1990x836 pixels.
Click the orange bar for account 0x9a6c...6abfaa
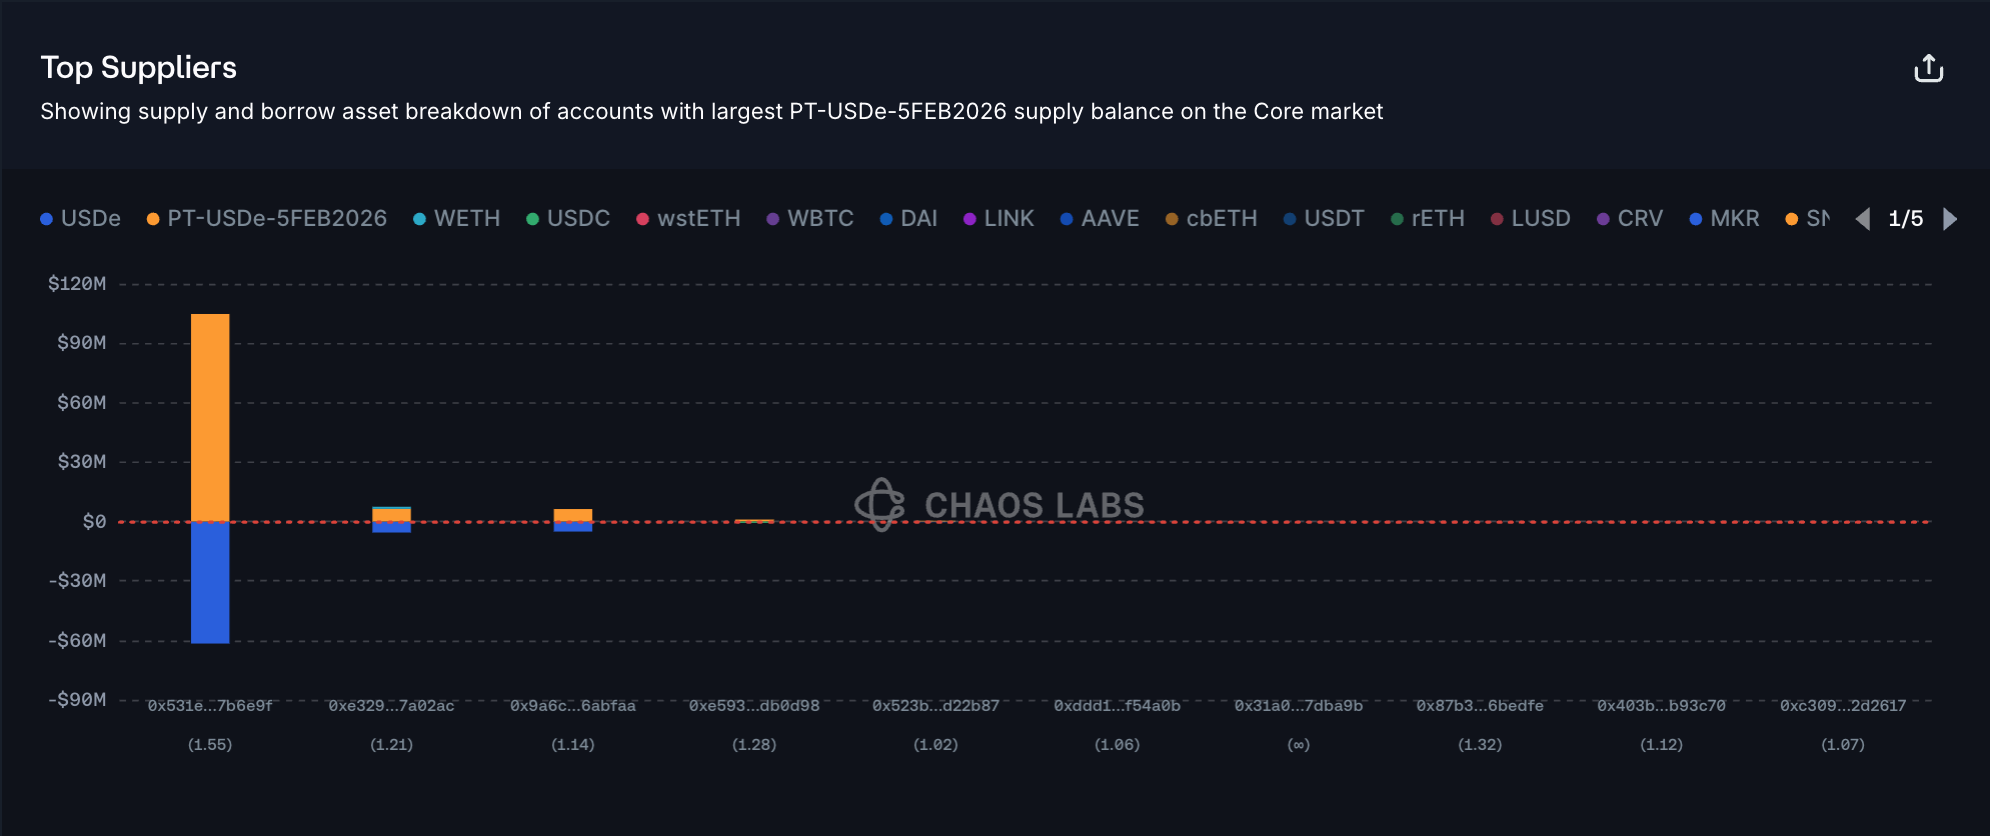(573, 515)
